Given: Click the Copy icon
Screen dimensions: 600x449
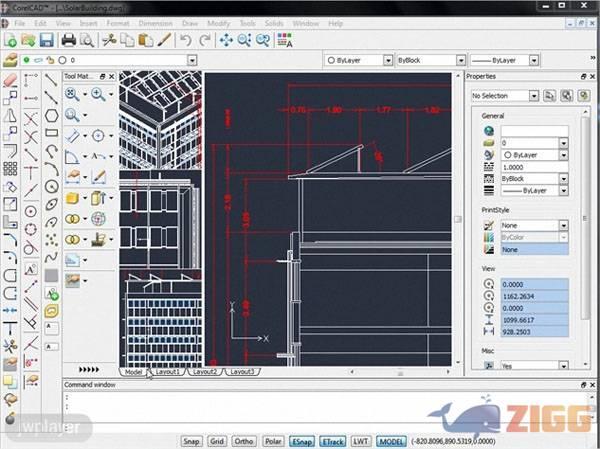Looking at the screenshot, I should point(127,40).
